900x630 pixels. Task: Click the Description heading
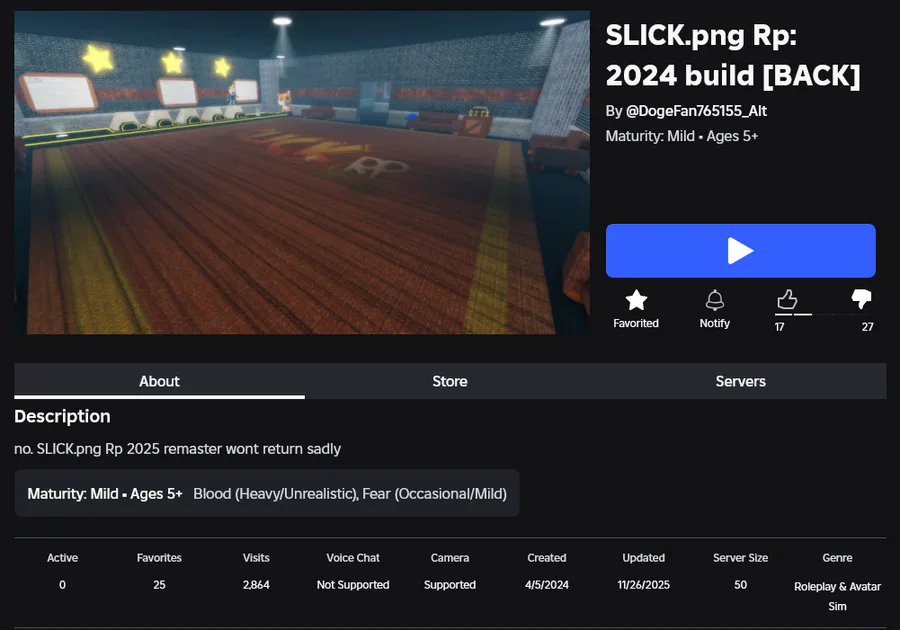click(x=63, y=416)
